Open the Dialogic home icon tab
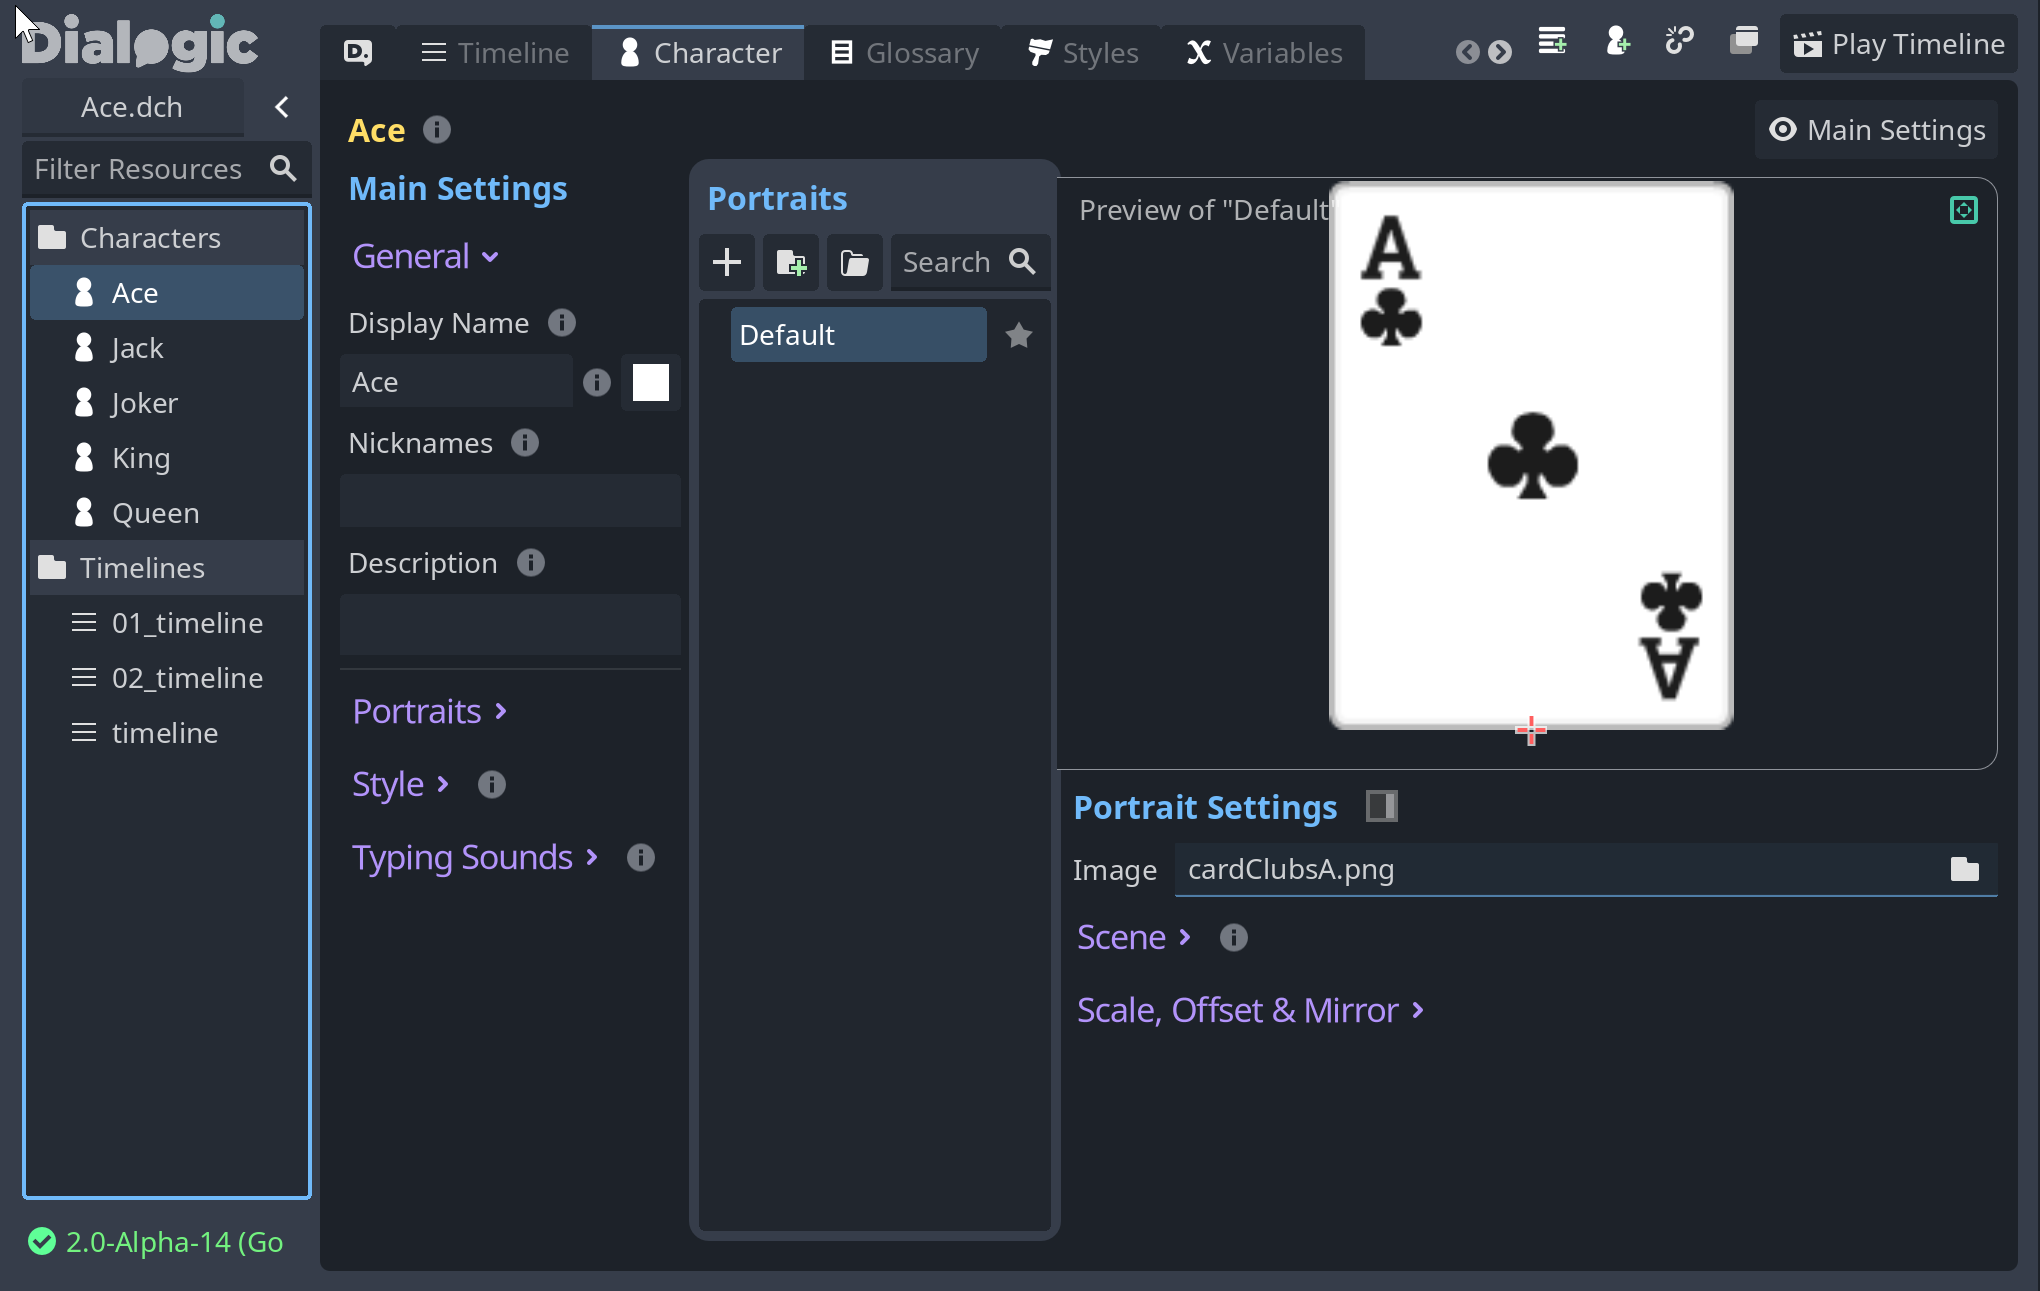The image size is (2040, 1291). click(357, 52)
